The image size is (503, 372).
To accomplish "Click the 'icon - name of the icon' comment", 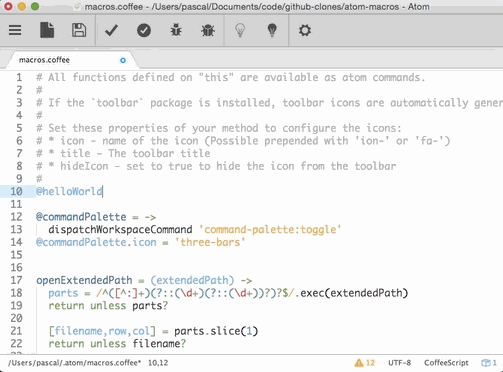I will point(243,141).
